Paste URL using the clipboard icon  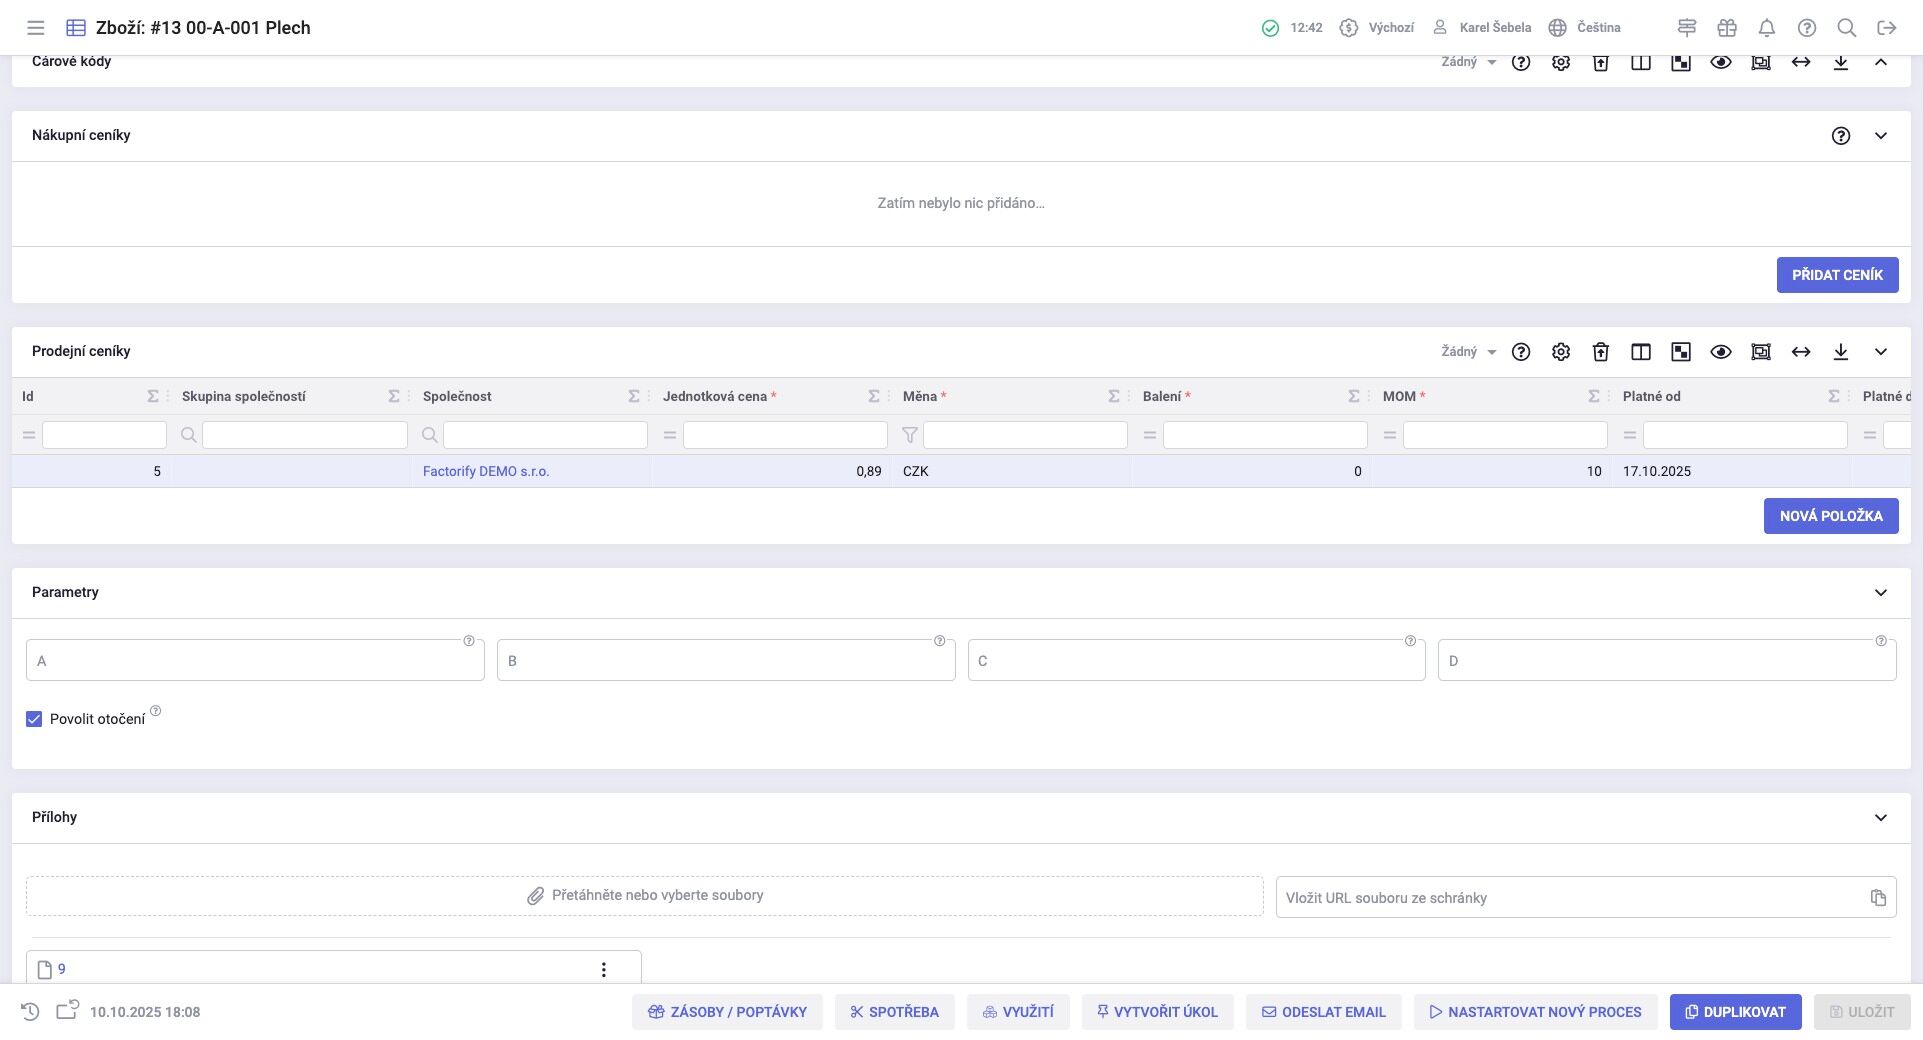pyautogui.click(x=1878, y=898)
